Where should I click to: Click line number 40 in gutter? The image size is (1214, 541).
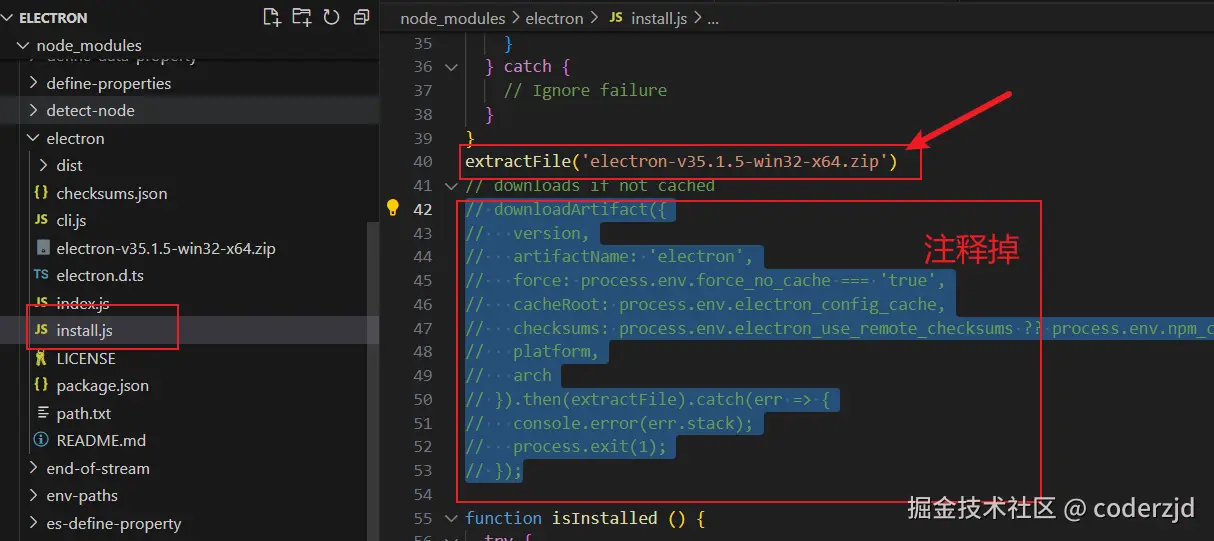click(x=422, y=161)
